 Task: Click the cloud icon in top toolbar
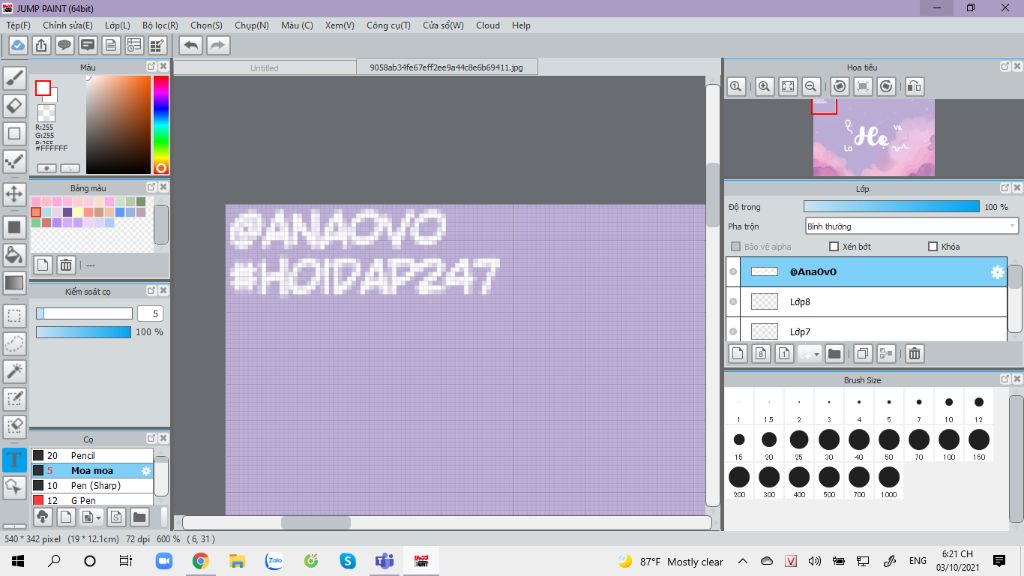tap(18, 45)
